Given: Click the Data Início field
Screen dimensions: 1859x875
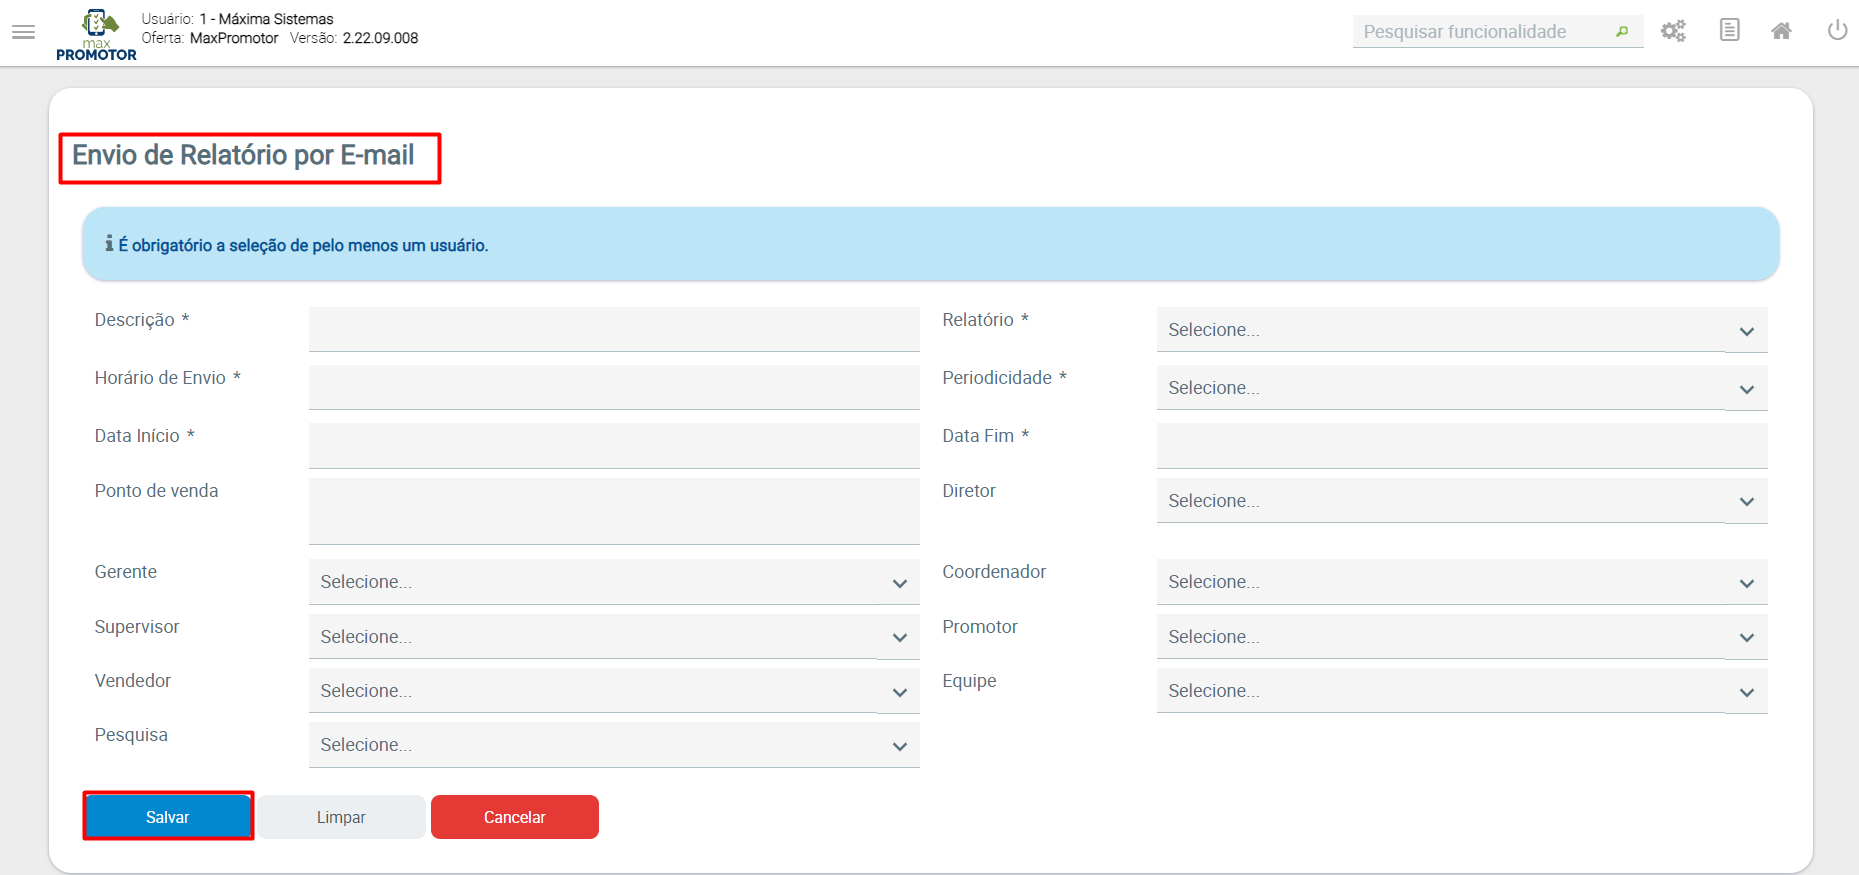Looking at the screenshot, I should click(x=614, y=445).
